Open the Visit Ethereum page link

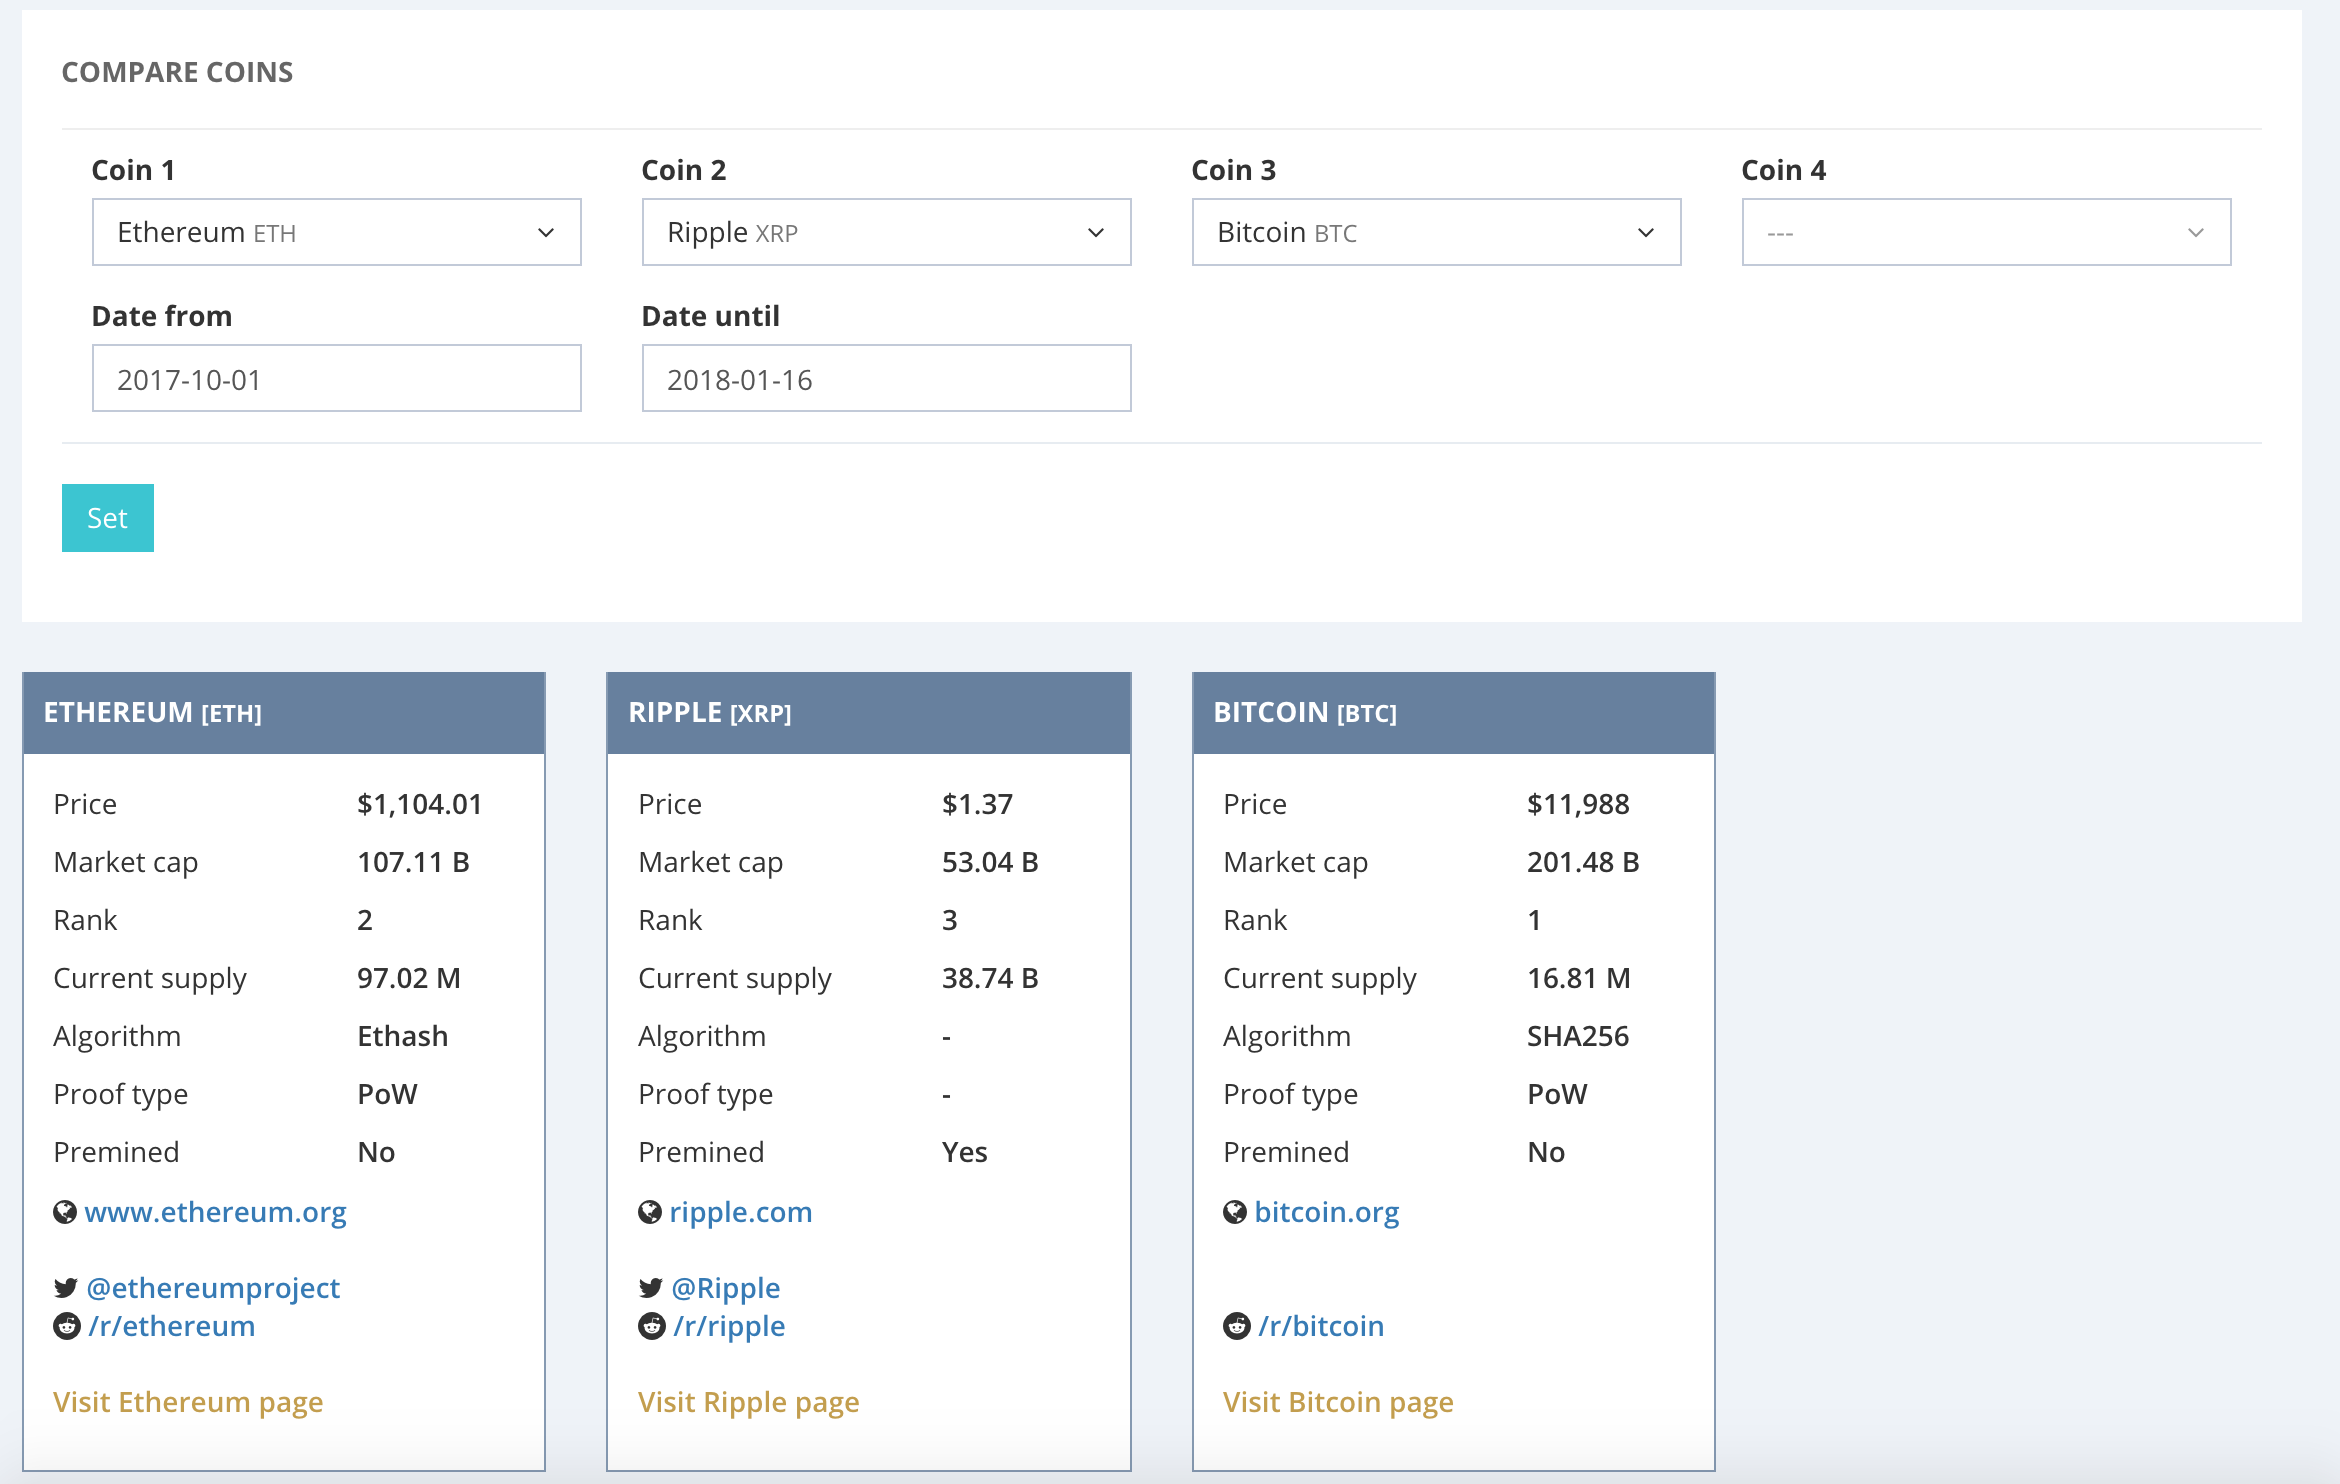[188, 1402]
